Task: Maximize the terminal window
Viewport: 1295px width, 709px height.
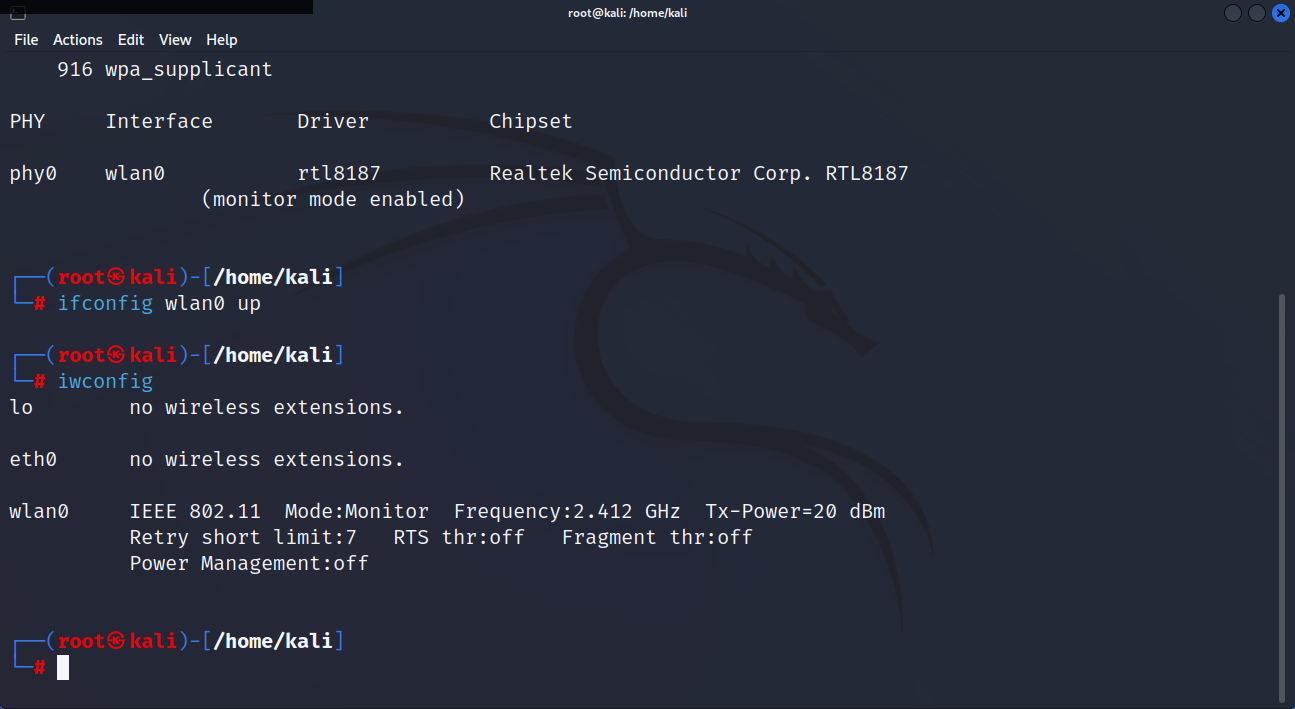Action: 1256,13
